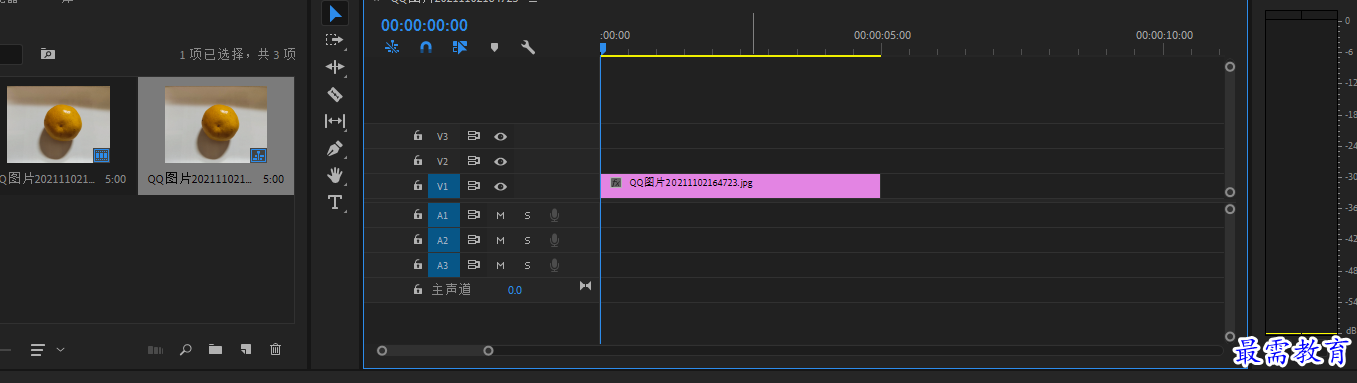Create a new bin folder
Viewport: 1357px width, 383px height.
tap(215, 350)
